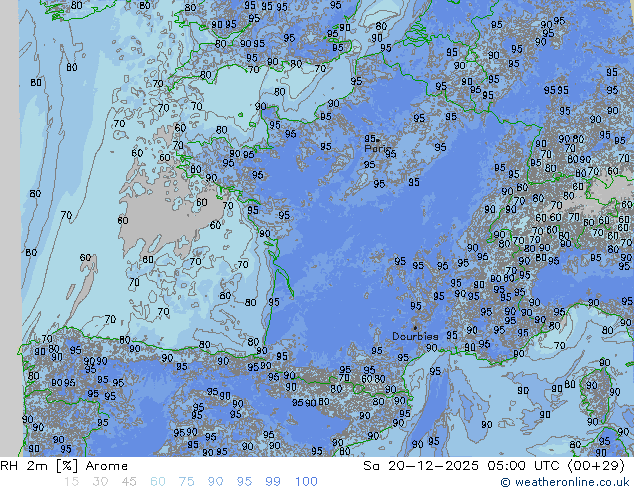Click the black dot marker at Dourbies

415,328
